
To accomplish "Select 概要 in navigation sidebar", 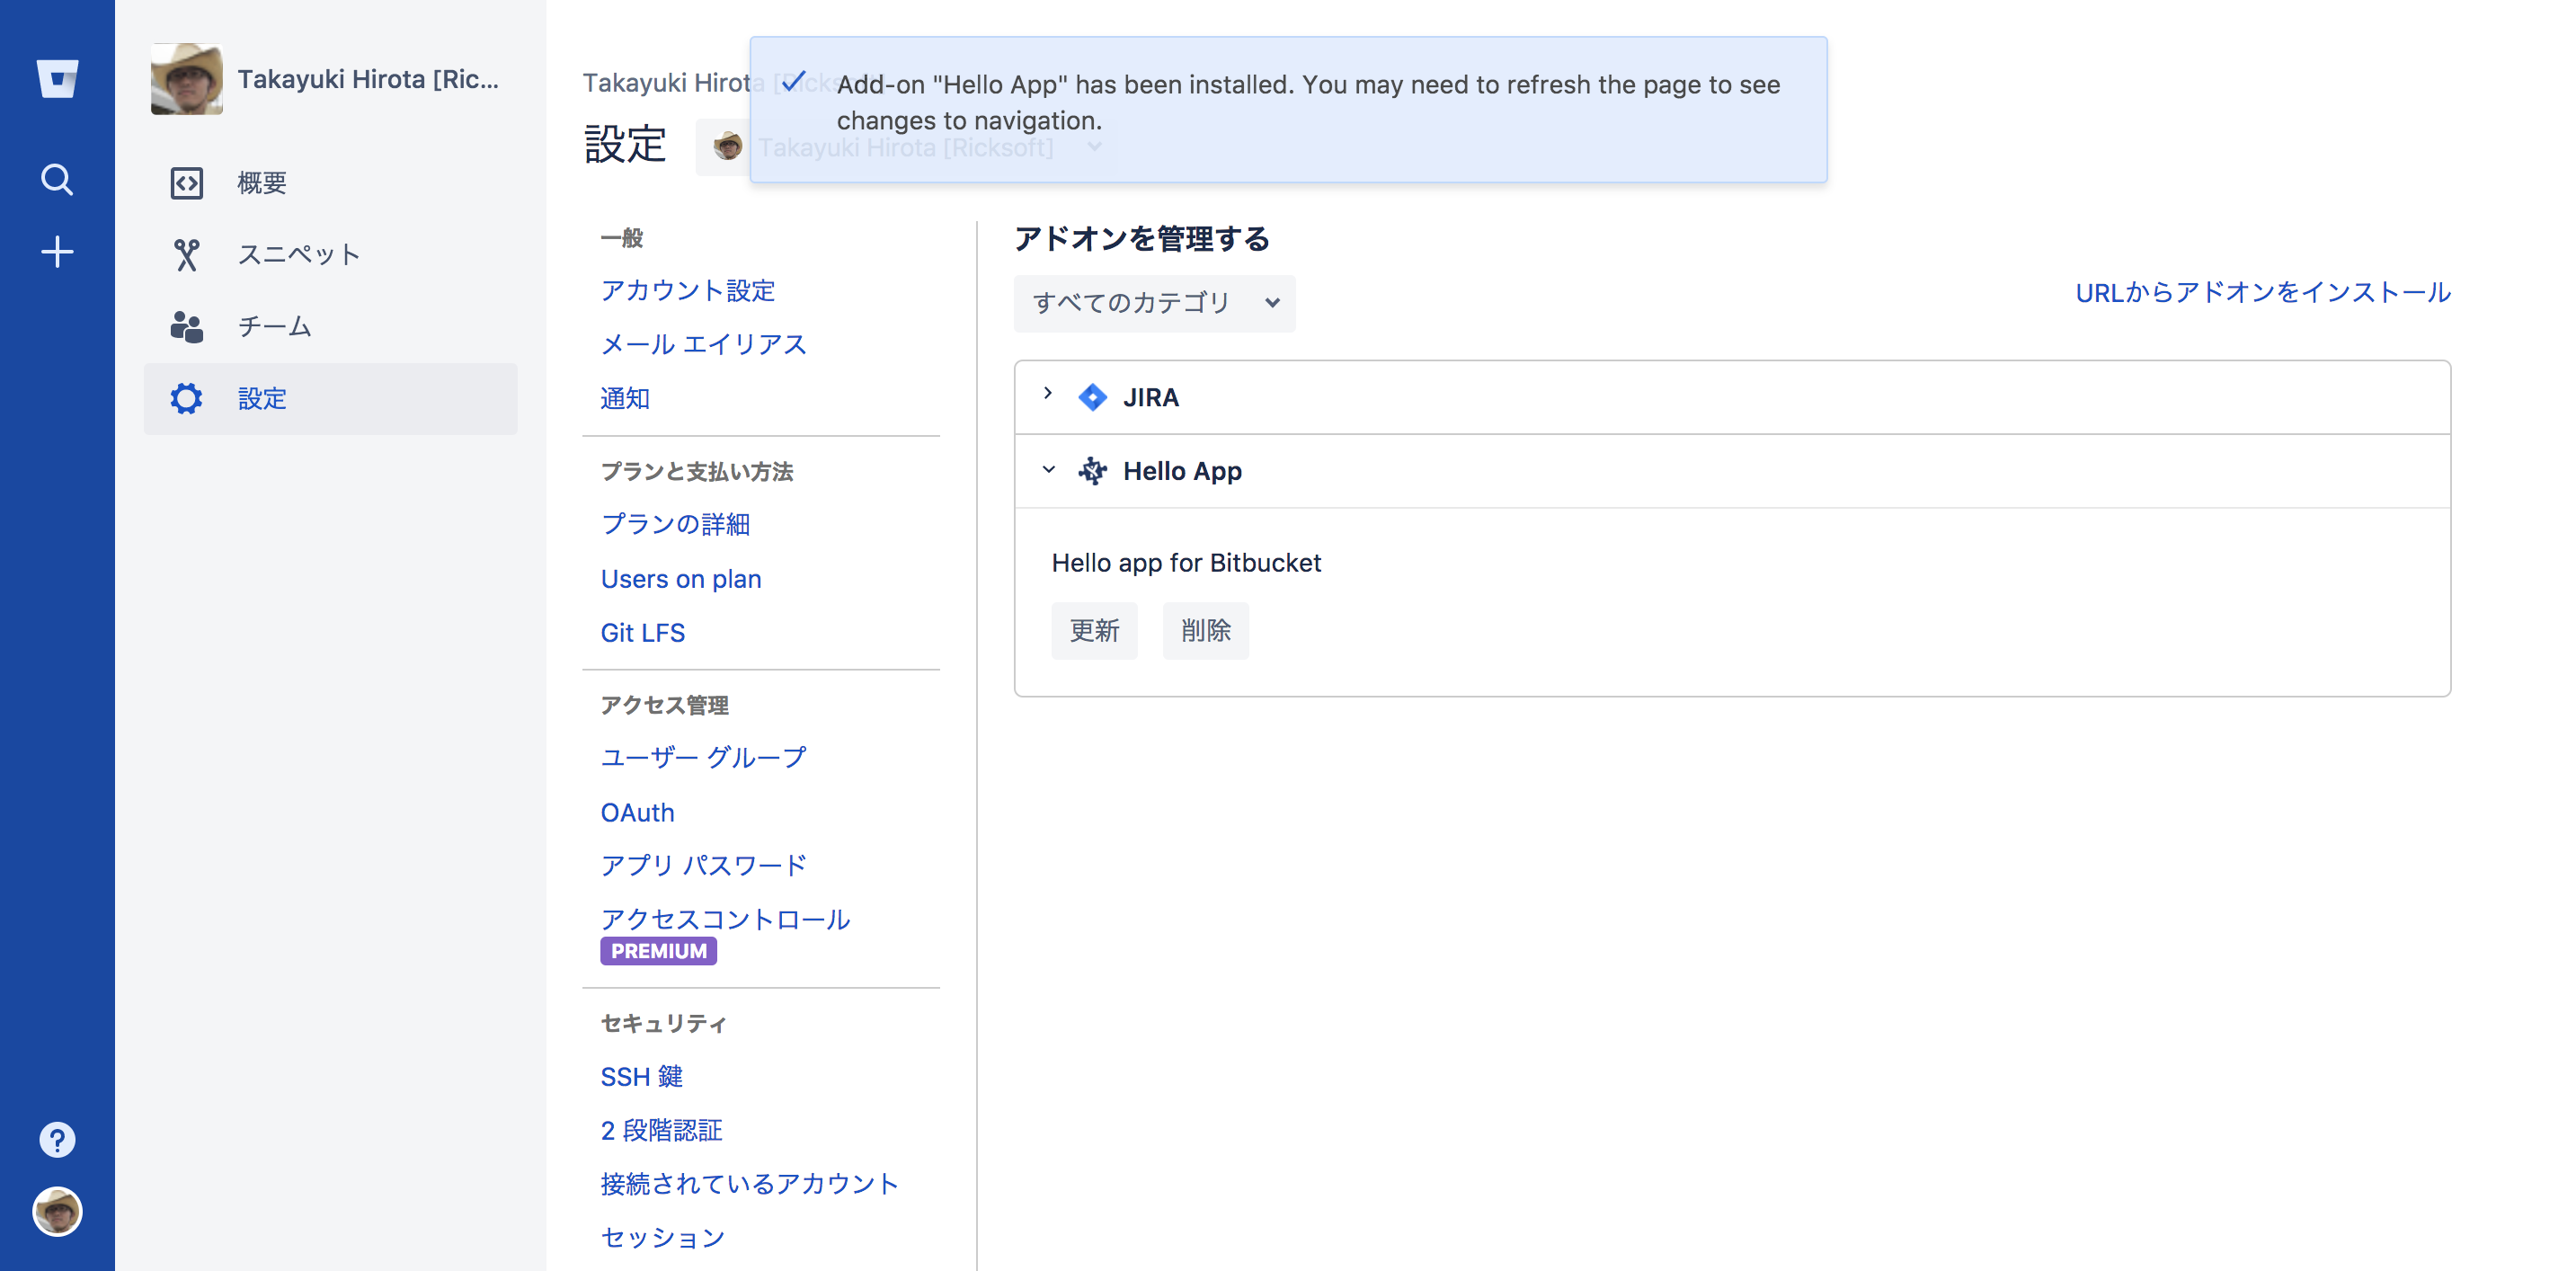I will point(330,183).
